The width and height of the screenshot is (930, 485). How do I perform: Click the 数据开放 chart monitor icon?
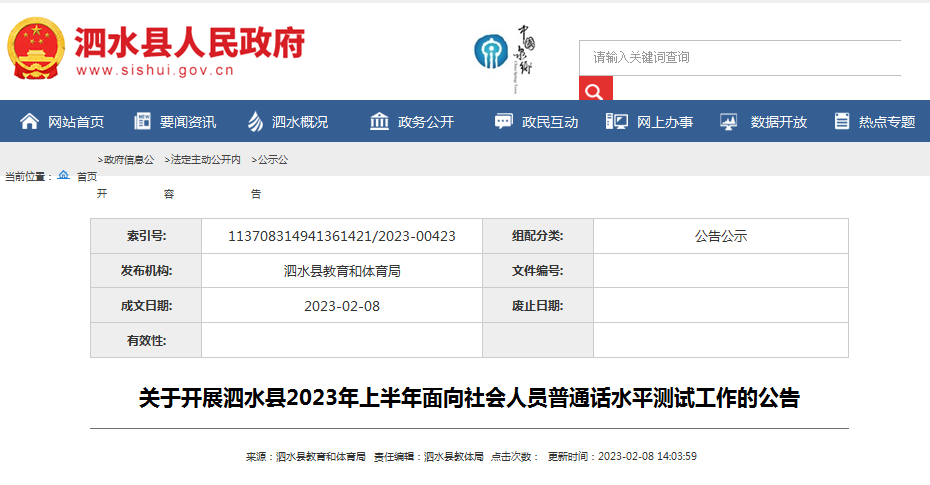click(x=729, y=122)
